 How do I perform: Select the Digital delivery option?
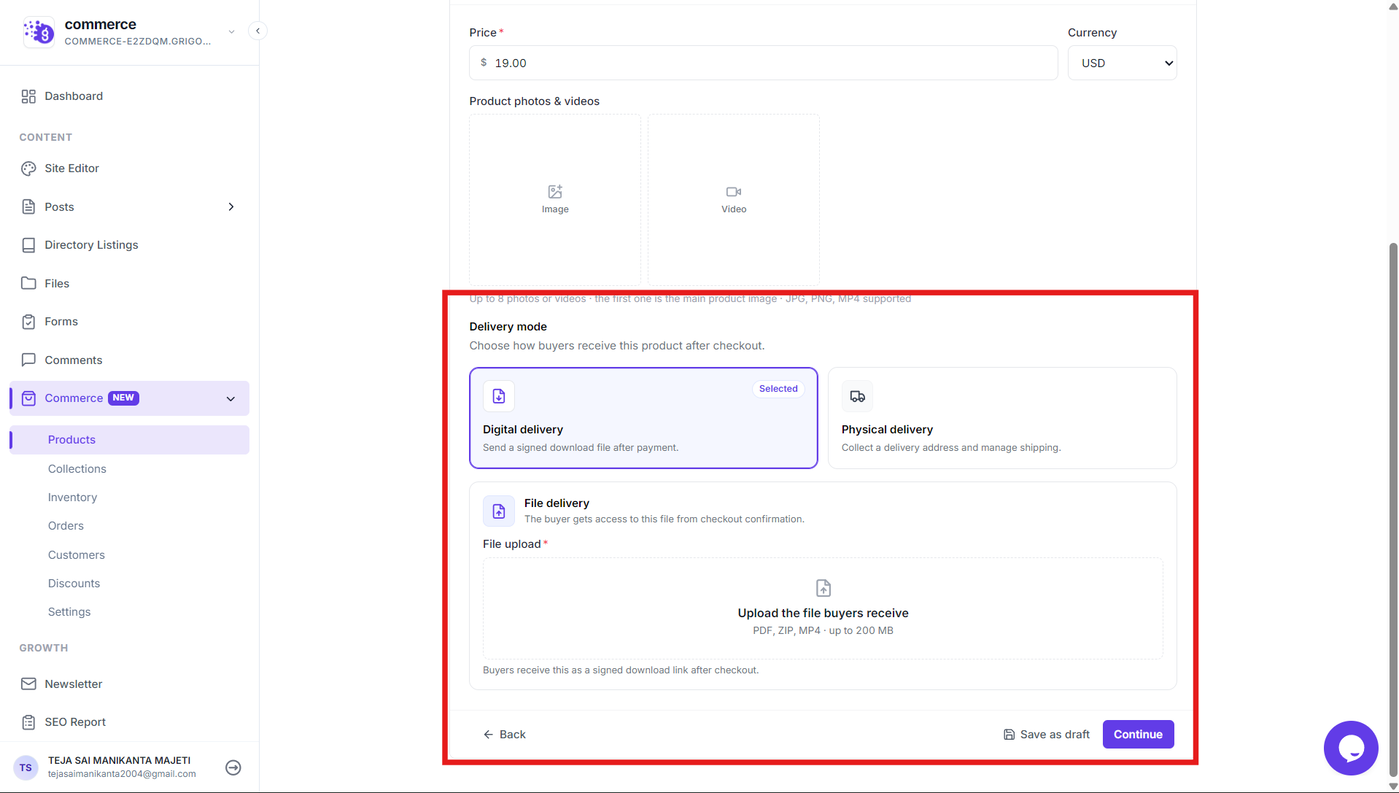(644, 418)
